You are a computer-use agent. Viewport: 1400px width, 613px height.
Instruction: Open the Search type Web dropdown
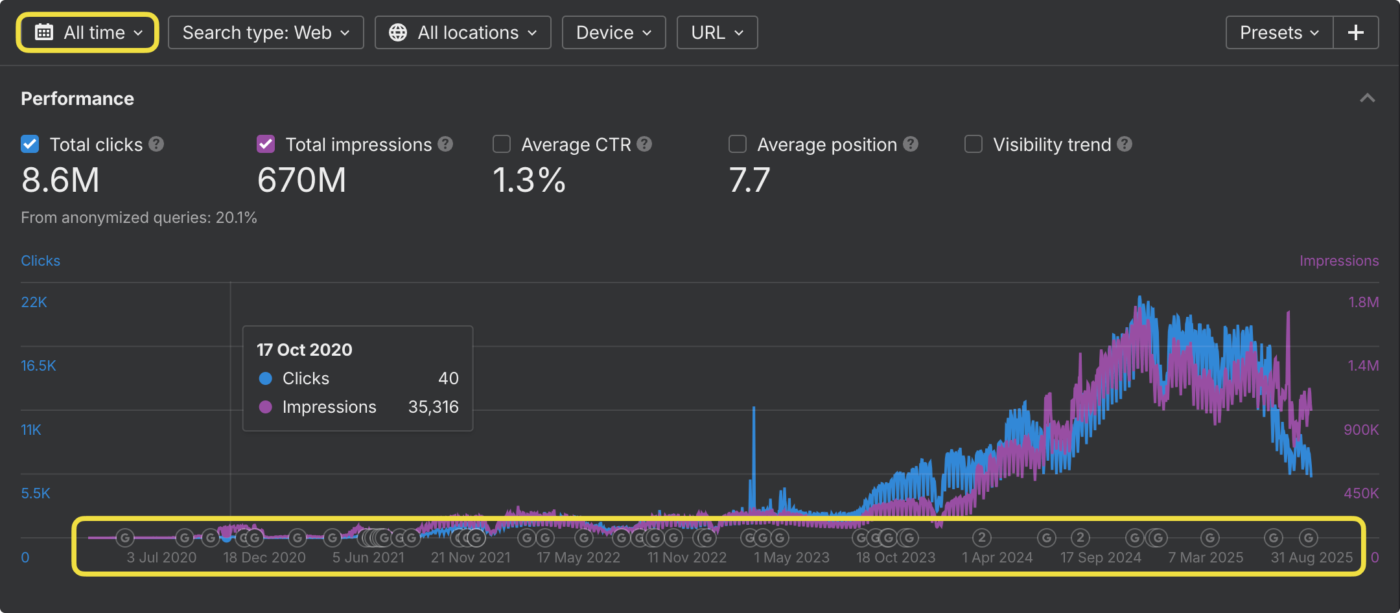point(265,32)
